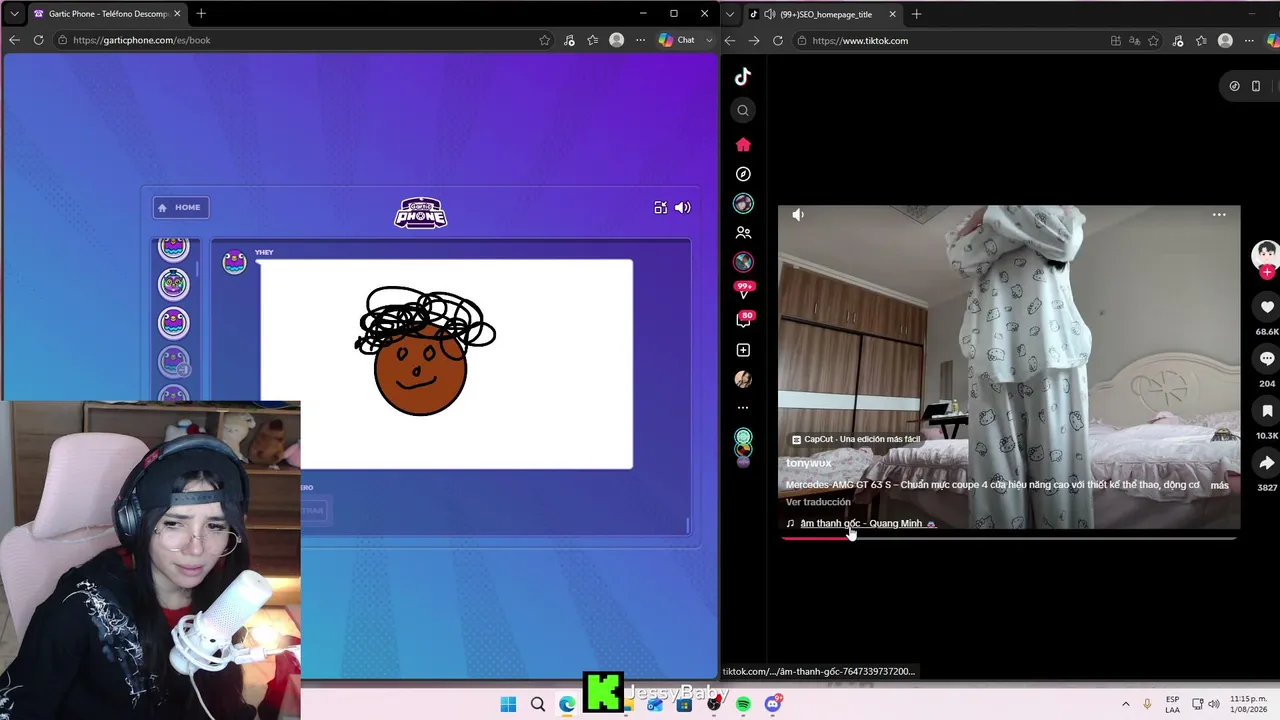The height and width of the screenshot is (720, 1280).
Task: Mute Gartic Phone sound with speaker icon
Action: pyautogui.click(x=683, y=208)
